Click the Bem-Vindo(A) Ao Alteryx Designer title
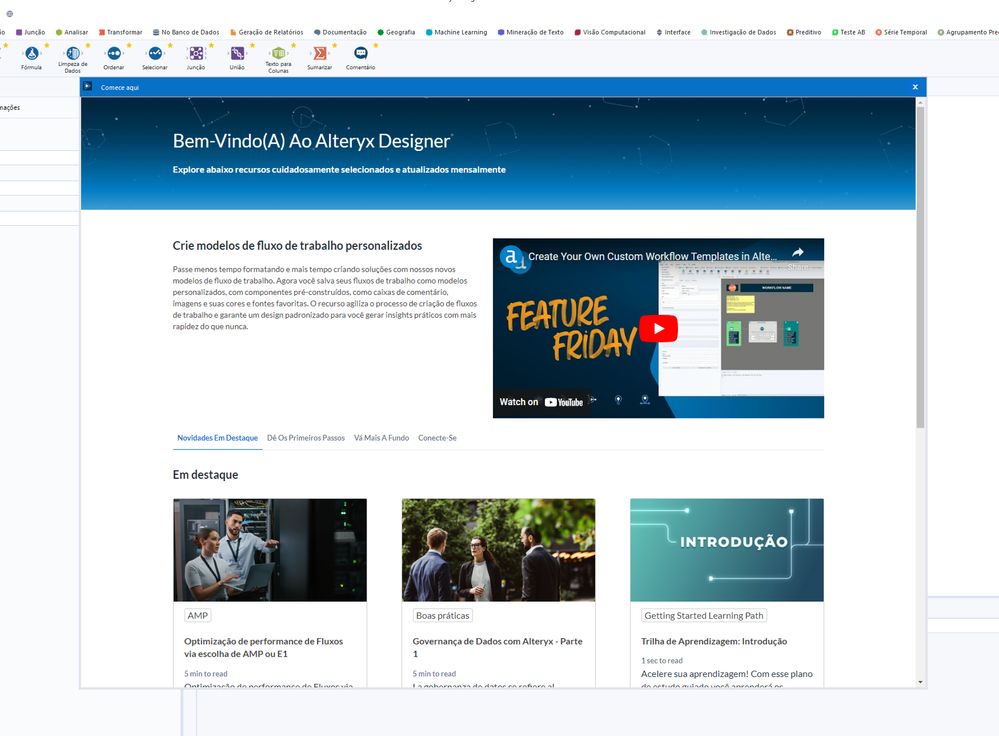This screenshot has width=999, height=736. point(312,141)
